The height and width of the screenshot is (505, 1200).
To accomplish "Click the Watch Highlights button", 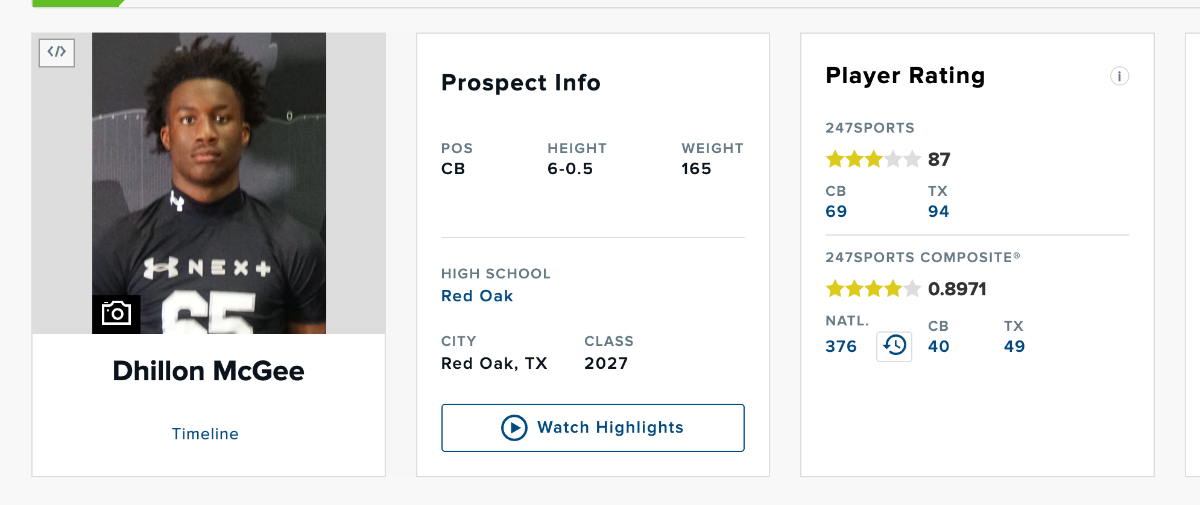I will [593, 428].
